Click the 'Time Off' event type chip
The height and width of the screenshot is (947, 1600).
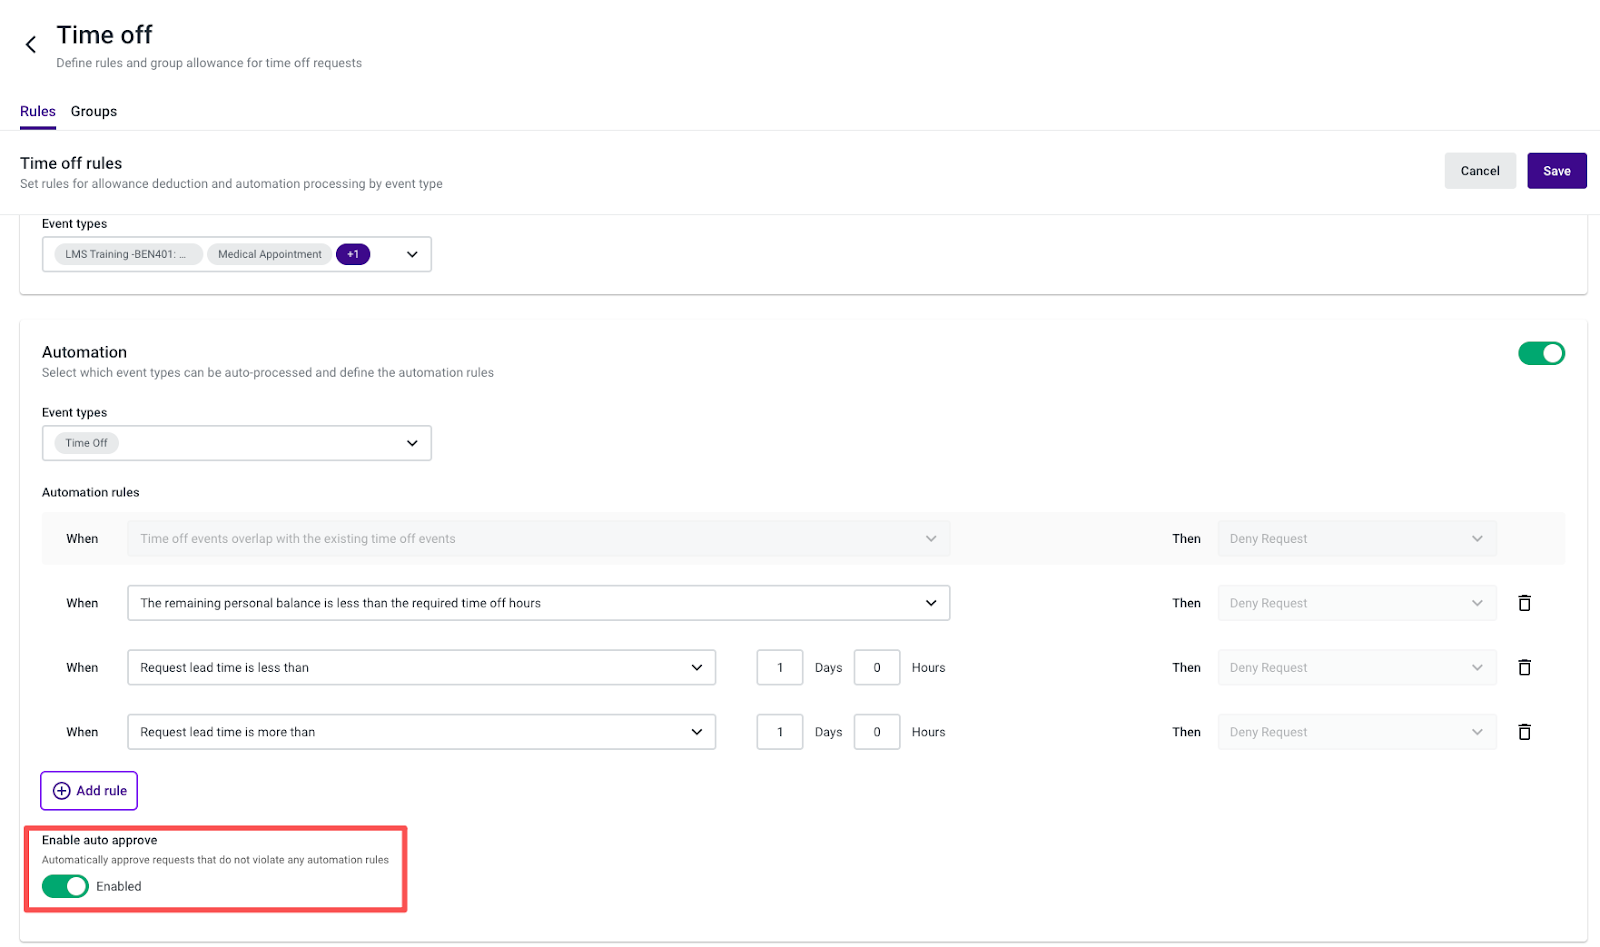coord(86,443)
